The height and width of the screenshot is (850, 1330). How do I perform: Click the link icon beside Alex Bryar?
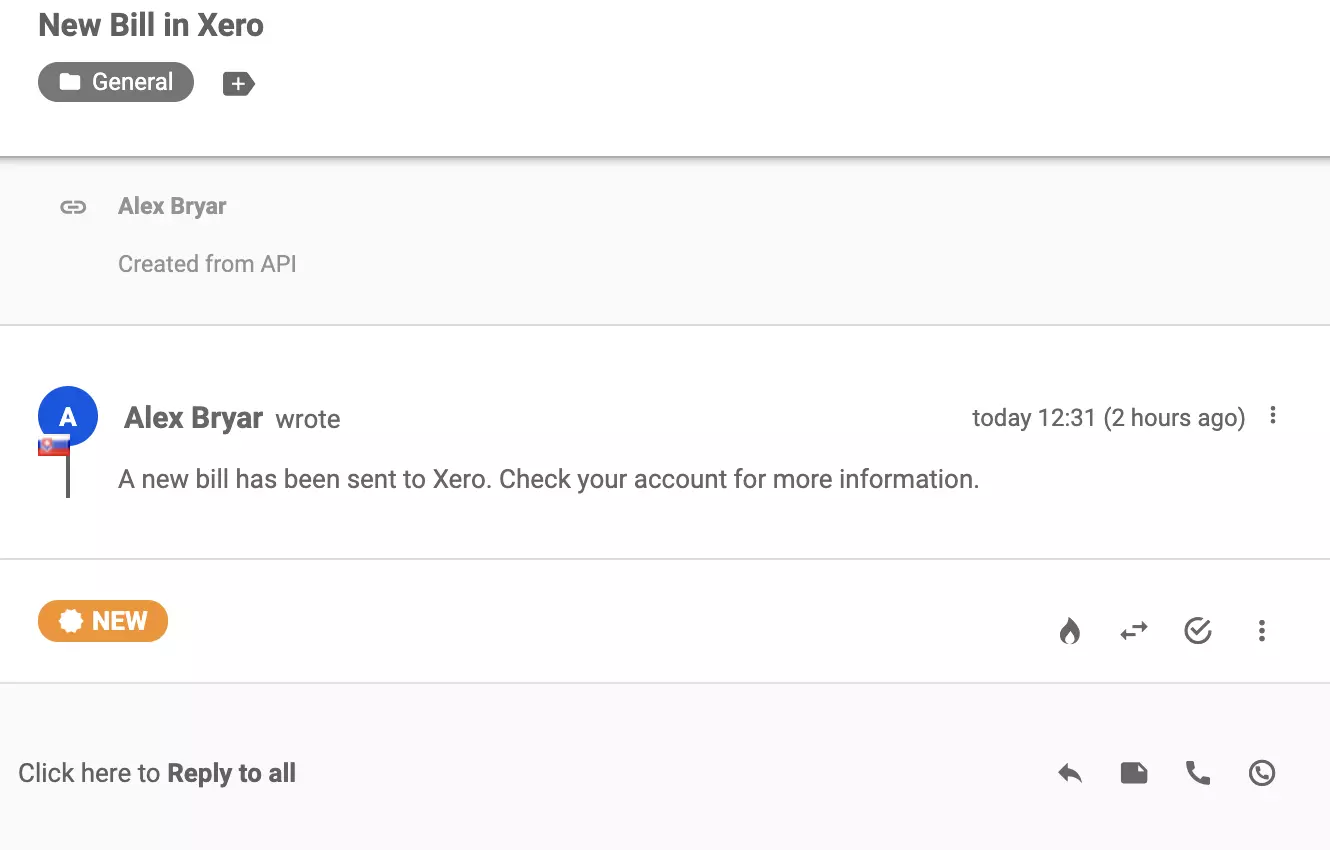click(73, 207)
